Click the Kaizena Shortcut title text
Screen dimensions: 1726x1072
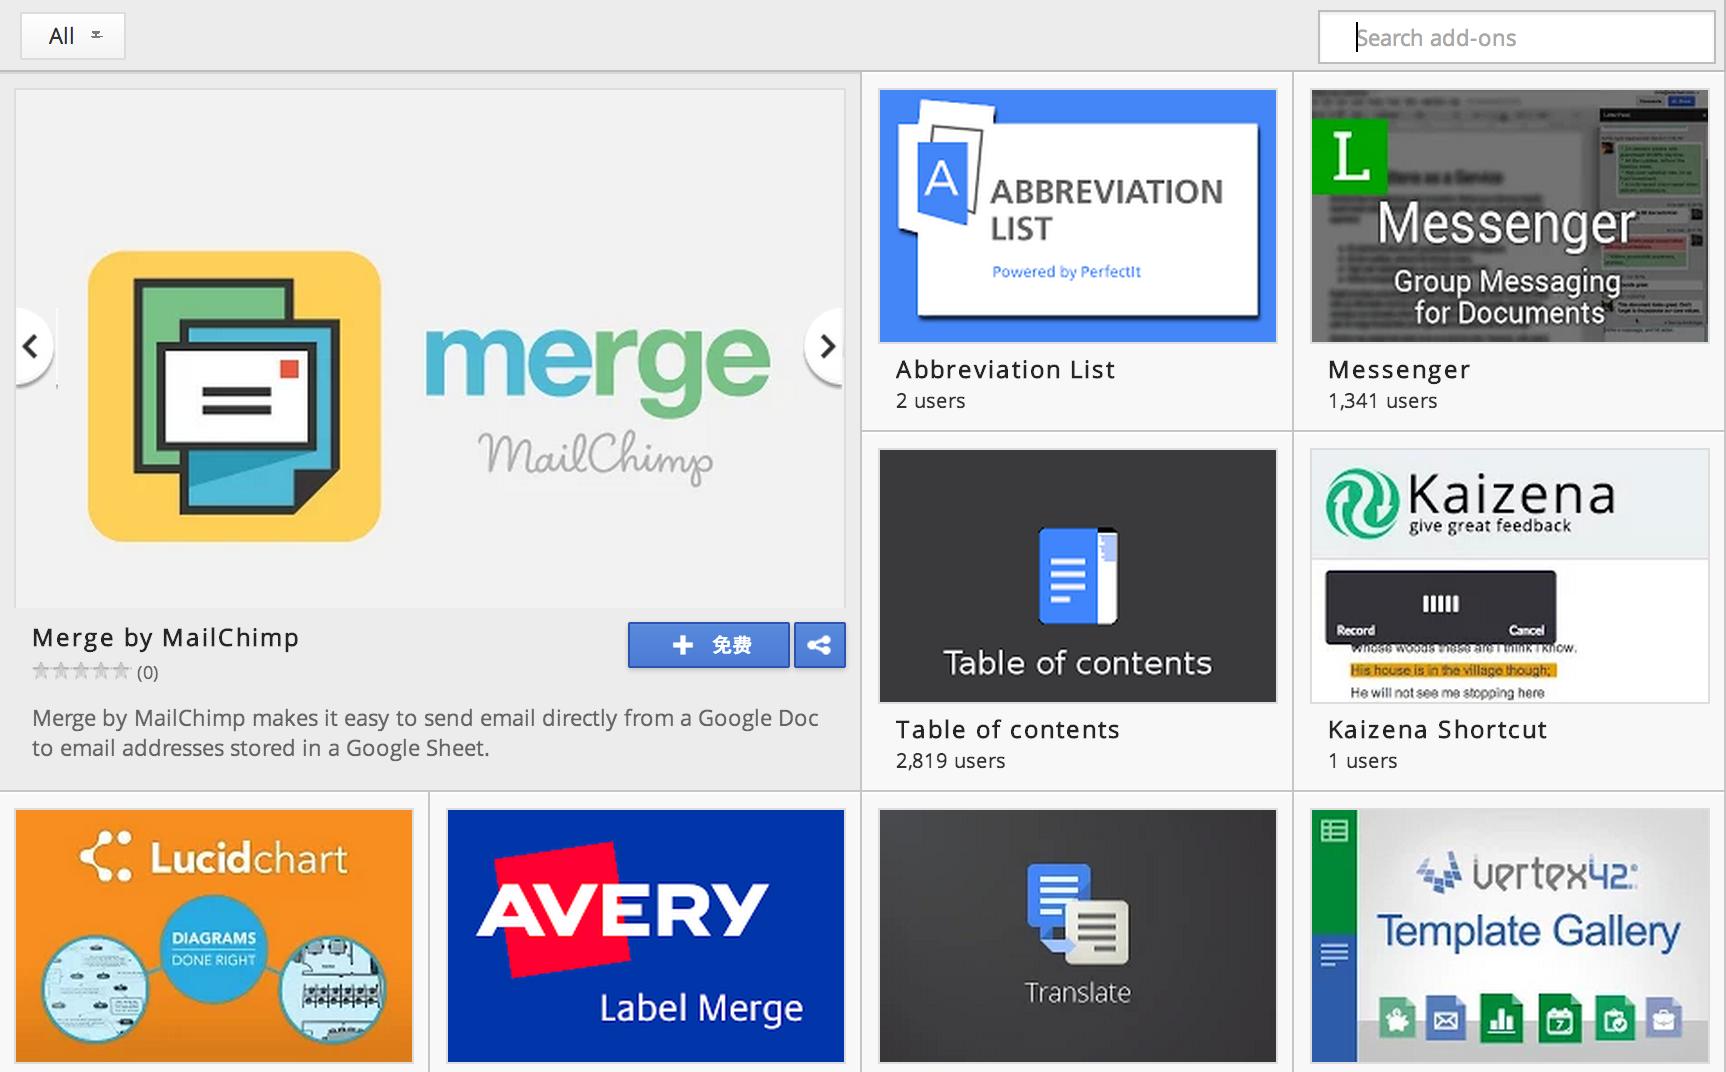click(x=1438, y=730)
